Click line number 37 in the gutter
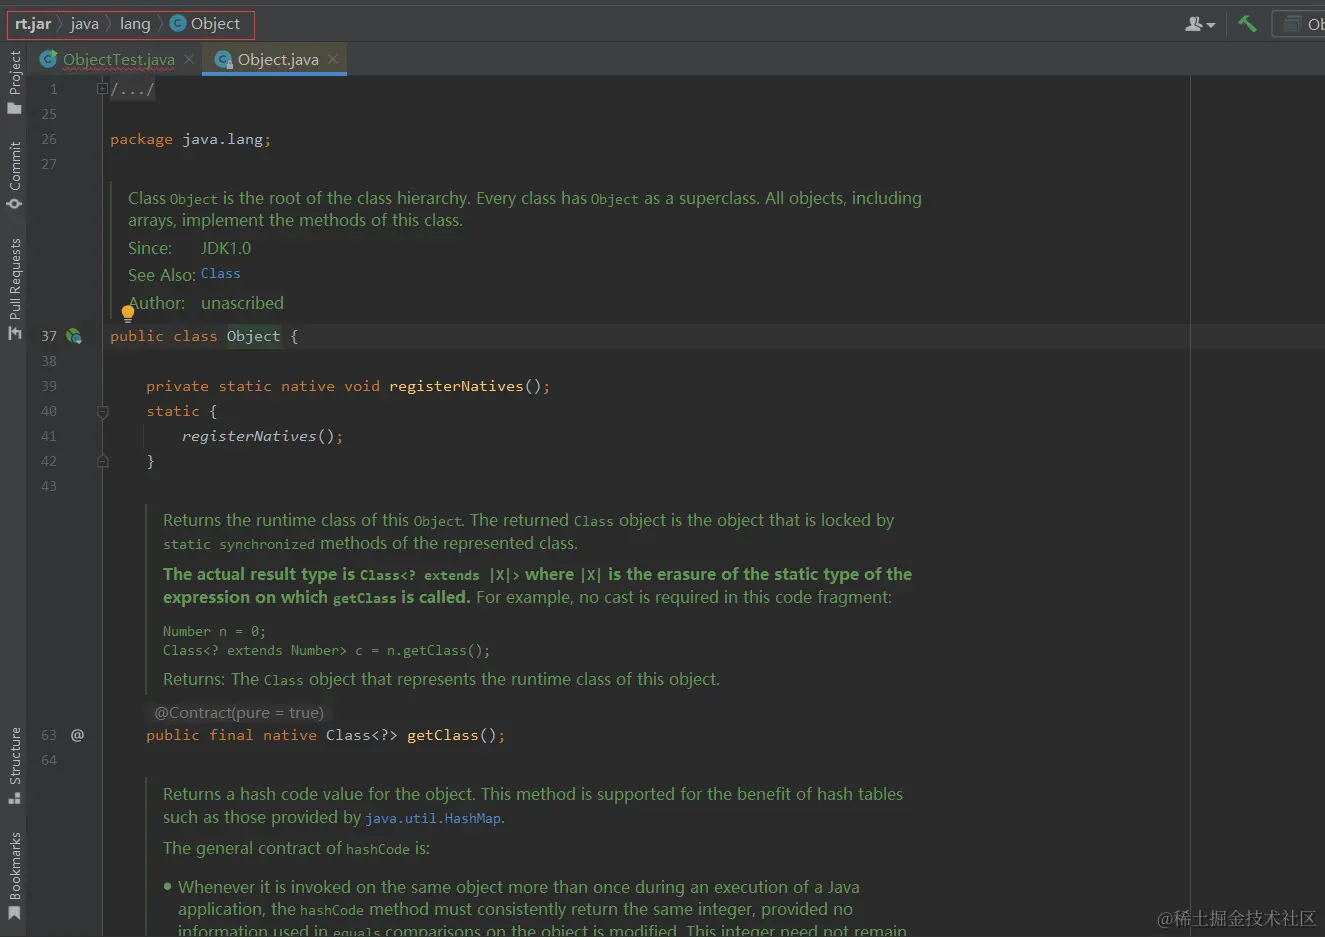The image size is (1325, 937). 49,336
